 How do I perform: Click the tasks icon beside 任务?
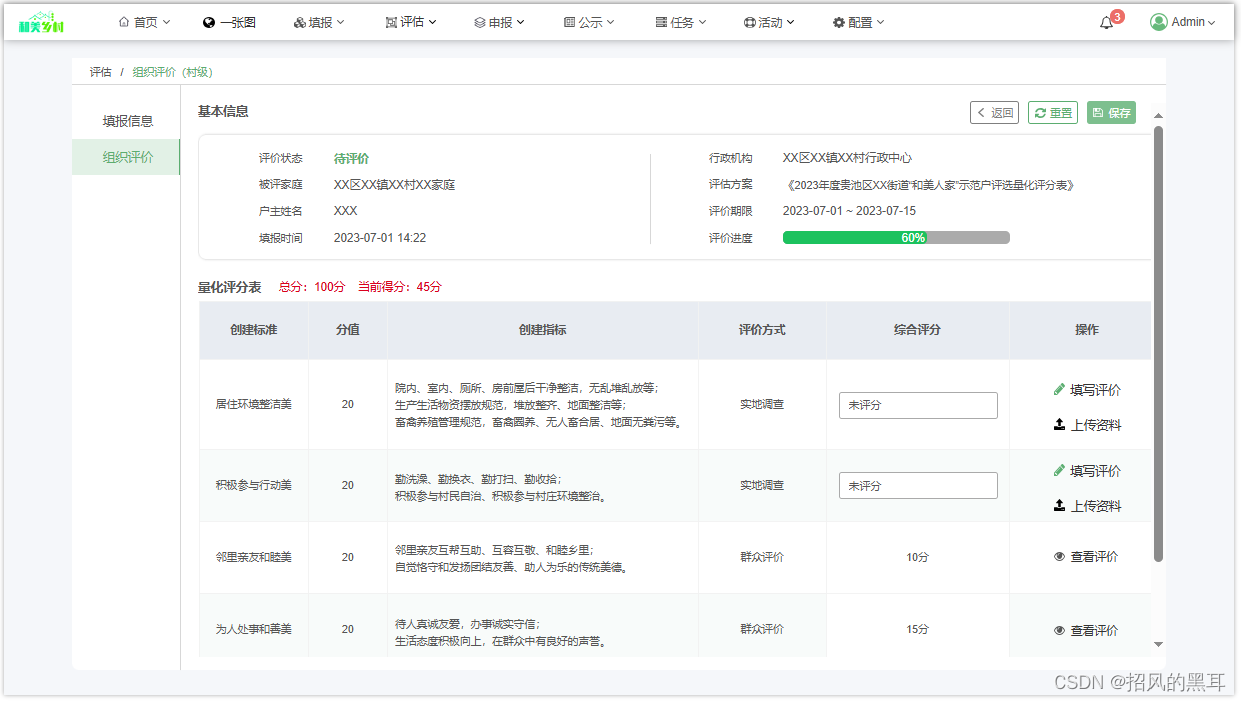tap(662, 22)
